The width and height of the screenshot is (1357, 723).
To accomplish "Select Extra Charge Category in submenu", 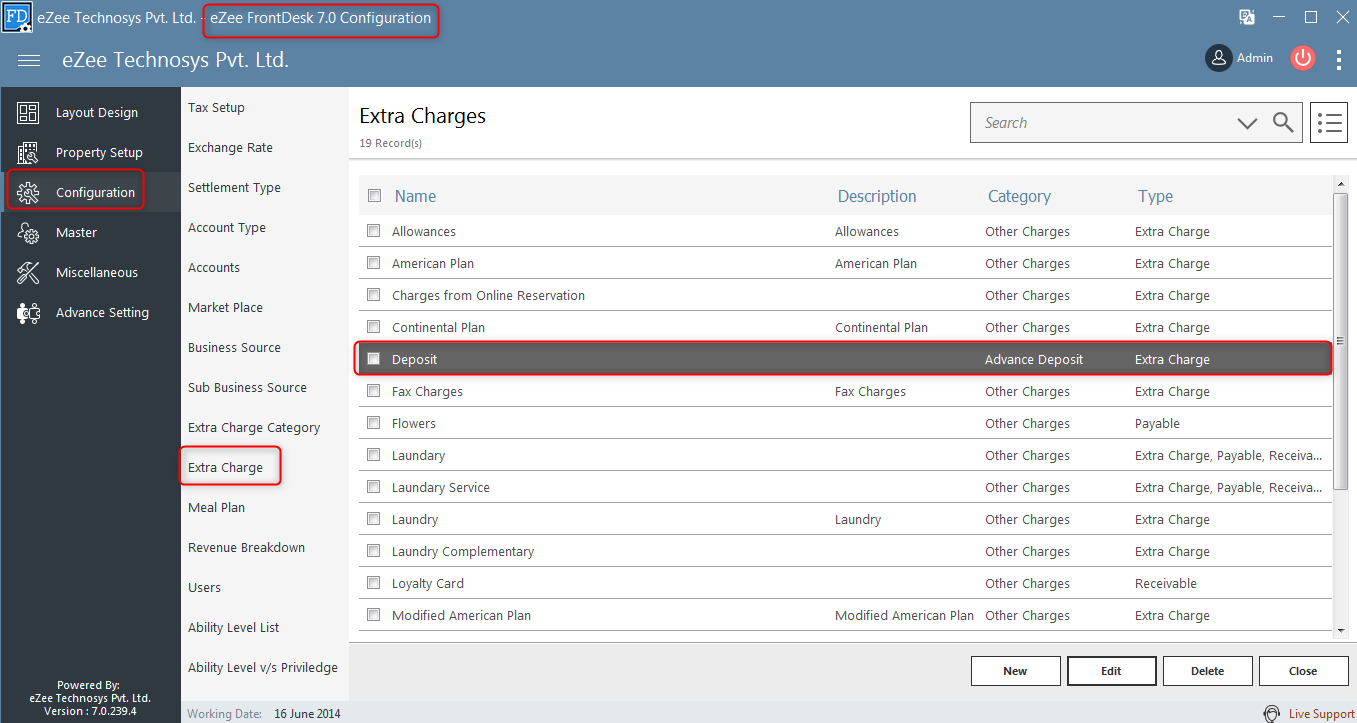I will click(254, 428).
